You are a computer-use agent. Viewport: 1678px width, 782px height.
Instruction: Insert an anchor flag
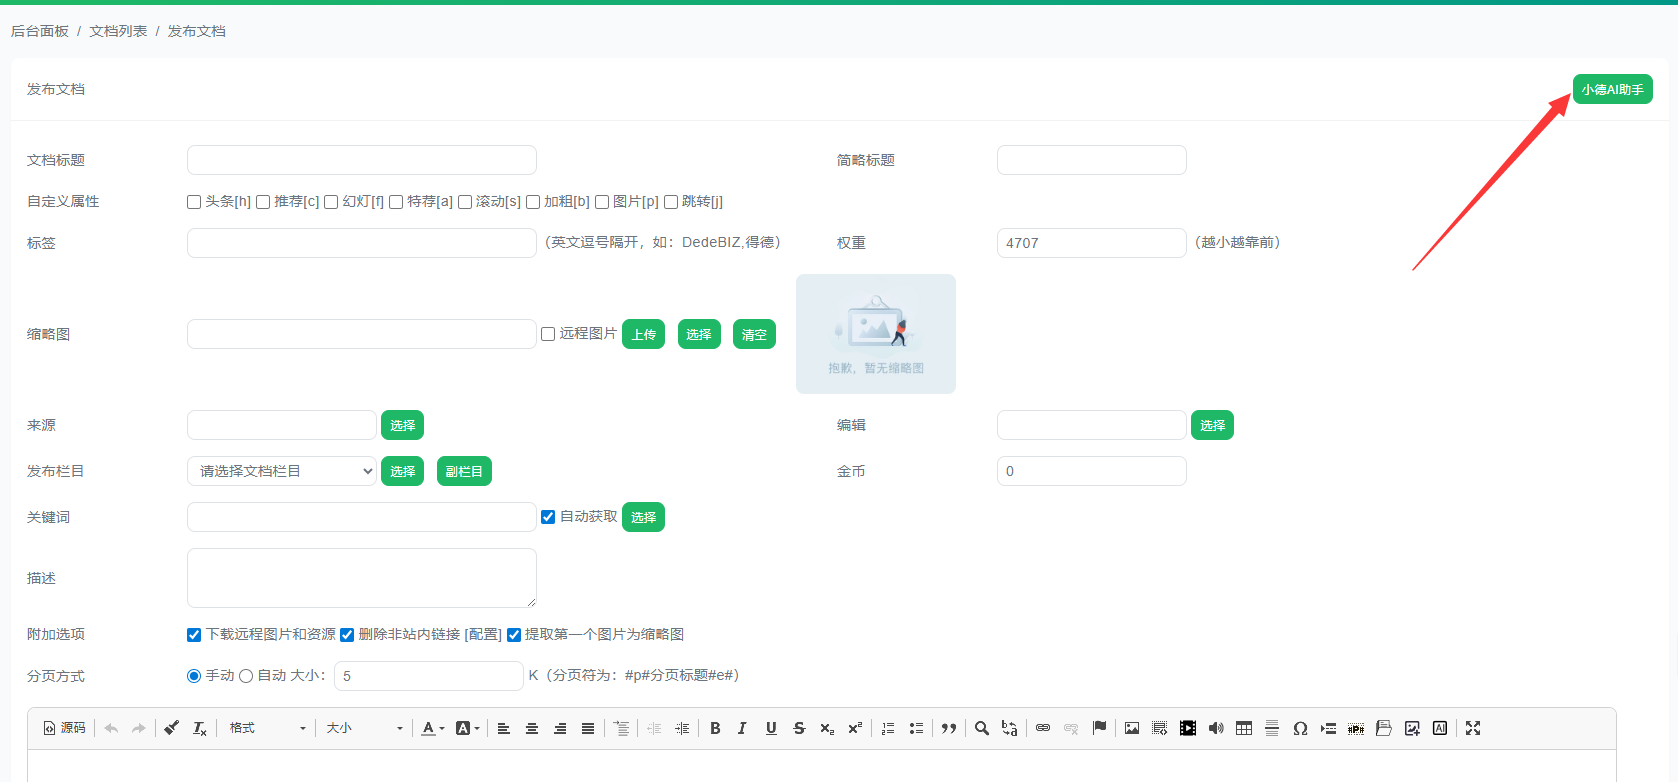[1099, 728]
